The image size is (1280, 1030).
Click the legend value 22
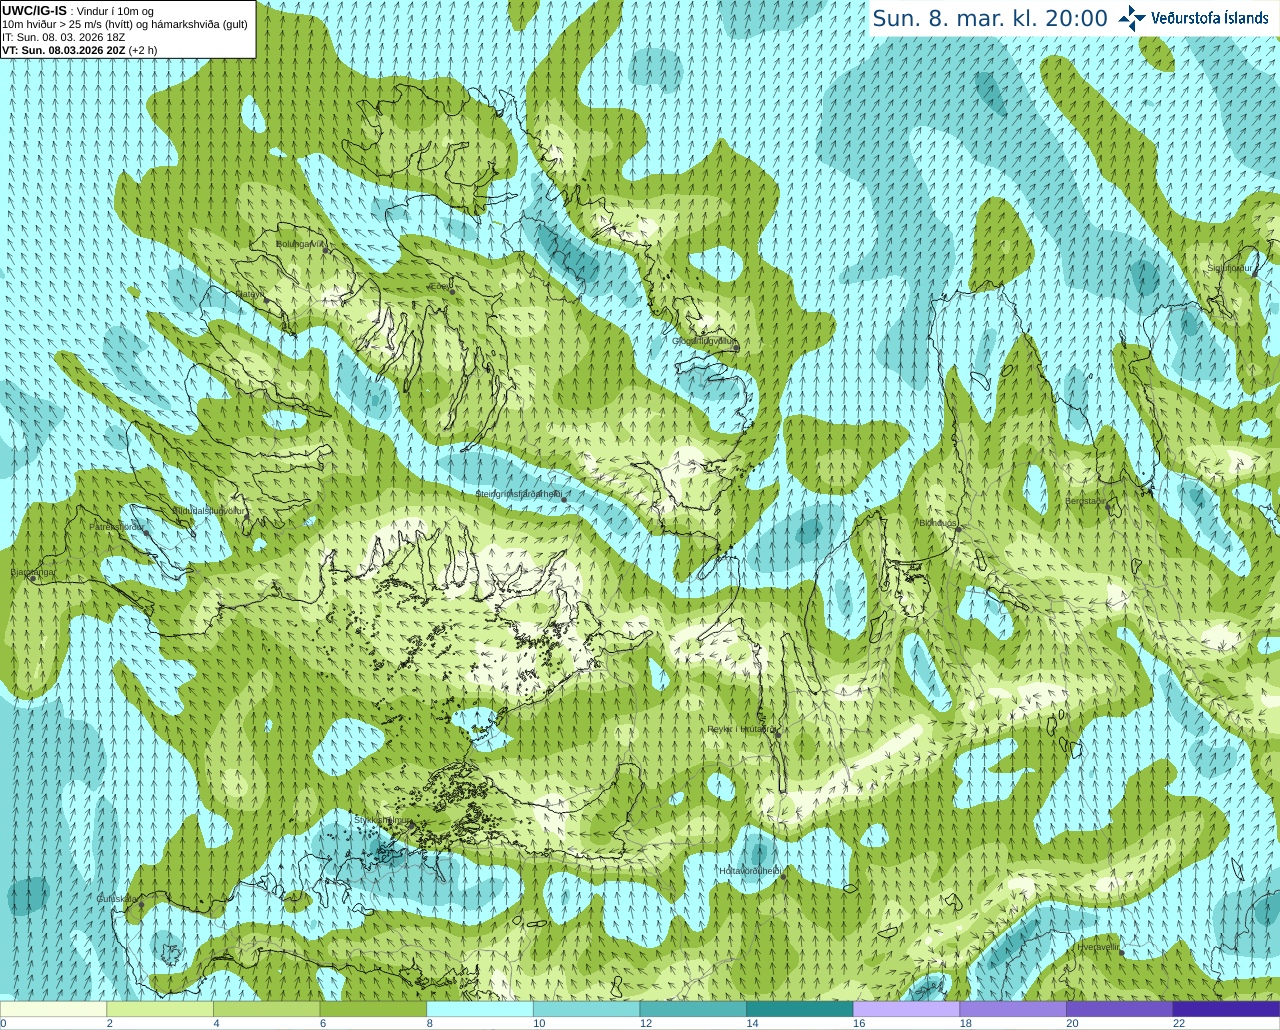click(1179, 1023)
